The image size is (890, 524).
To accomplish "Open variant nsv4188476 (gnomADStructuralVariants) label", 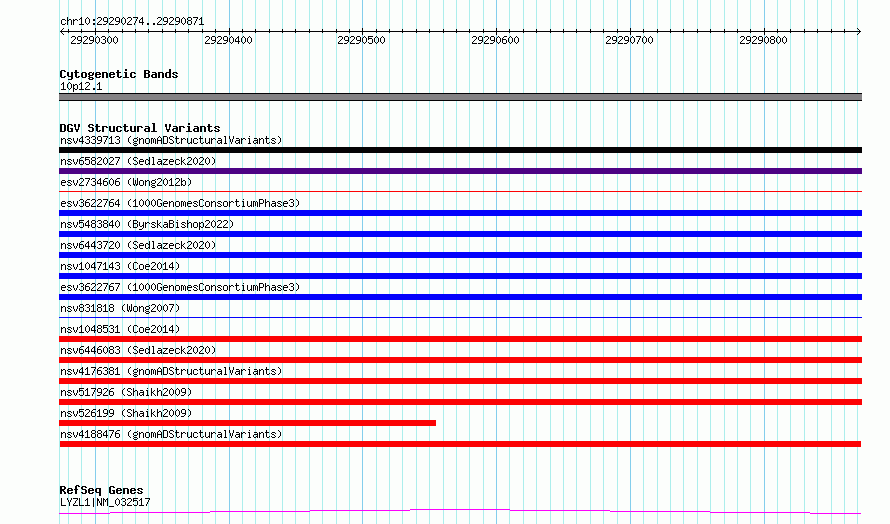I will click(171, 434).
